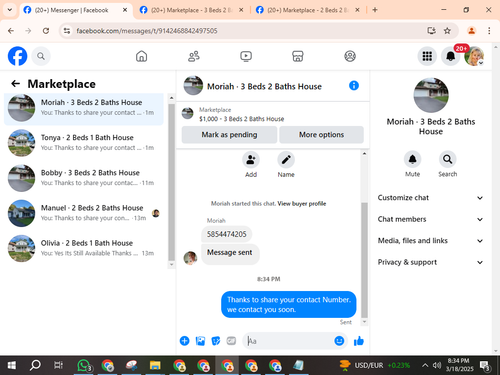Click USD/EUR taskbar widget
The height and width of the screenshot is (375, 500).
375,365
